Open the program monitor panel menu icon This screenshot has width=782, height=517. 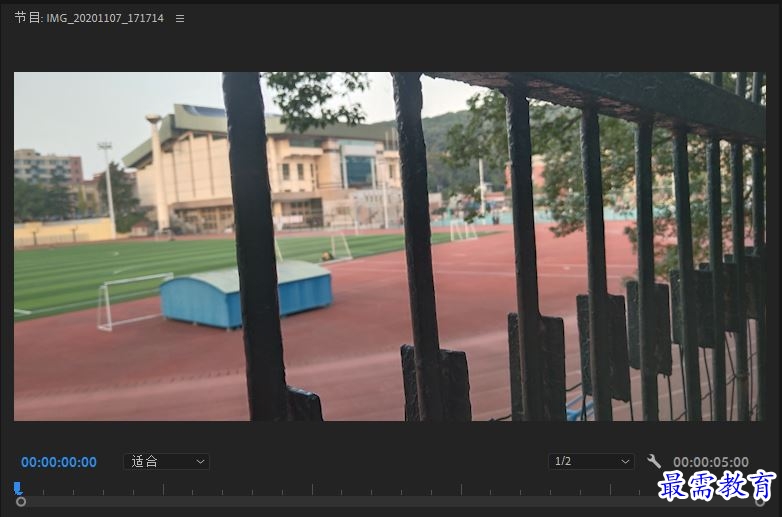coord(180,18)
